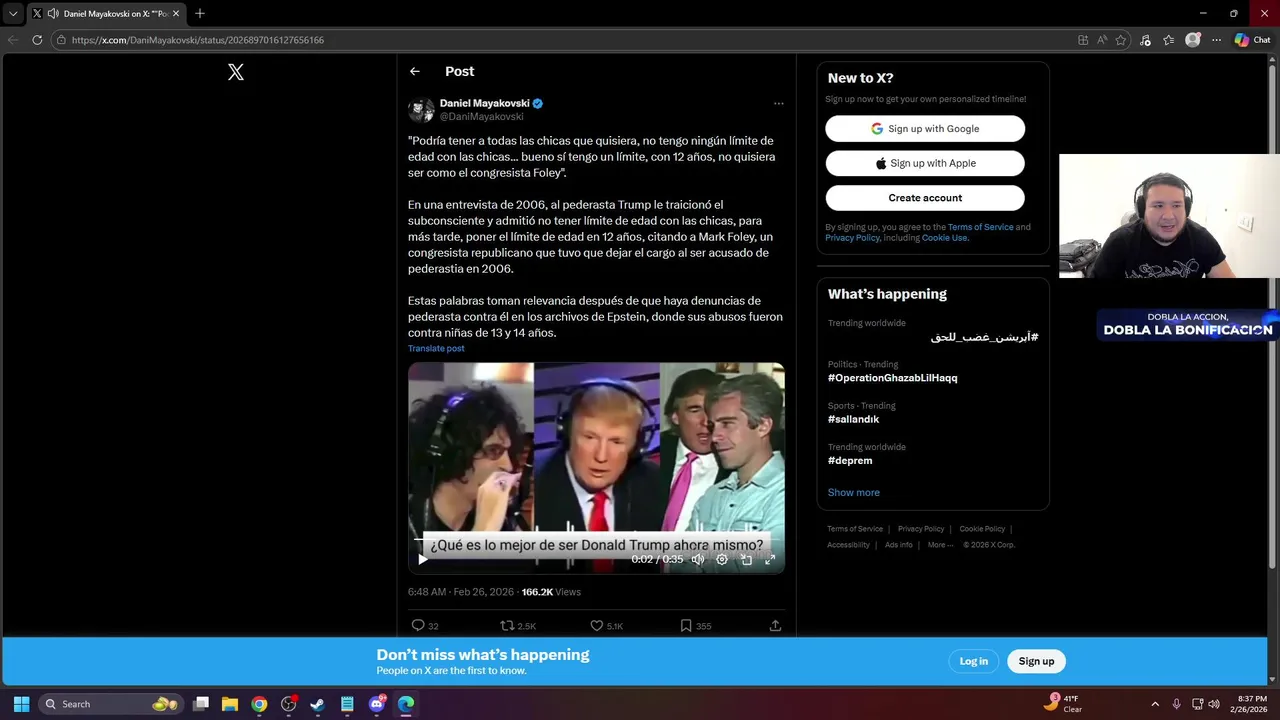Open File Explorer from the taskbar
This screenshot has height=720, width=1280.
pos(230,704)
